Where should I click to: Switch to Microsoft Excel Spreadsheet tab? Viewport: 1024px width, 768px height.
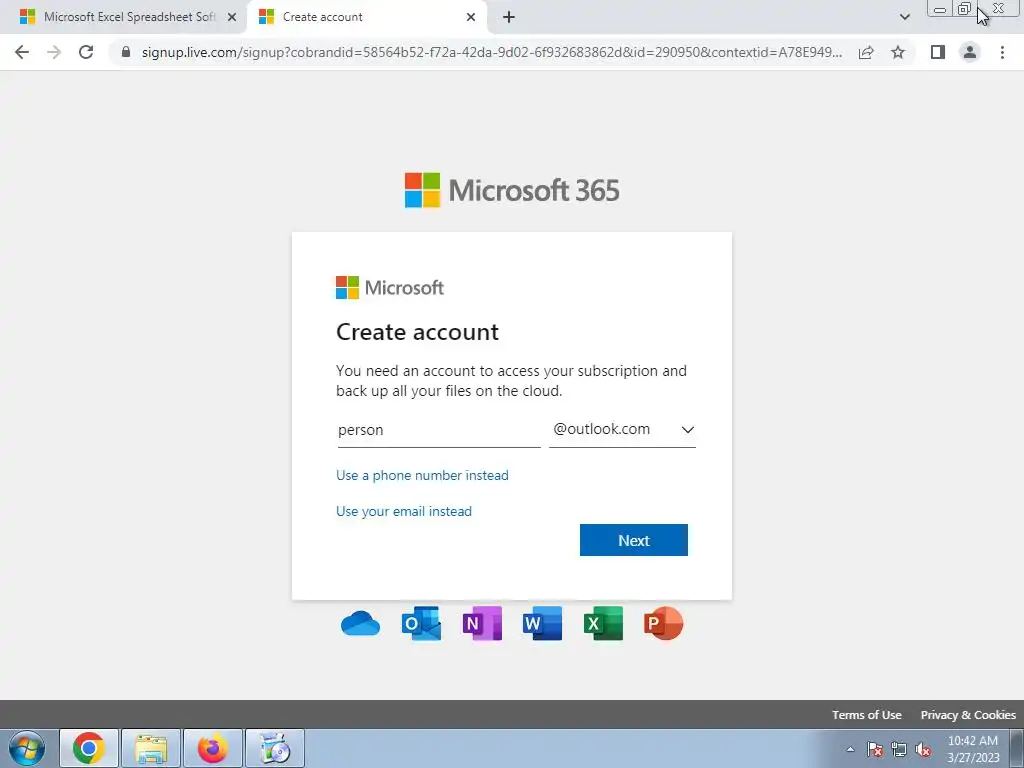(123, 17)
